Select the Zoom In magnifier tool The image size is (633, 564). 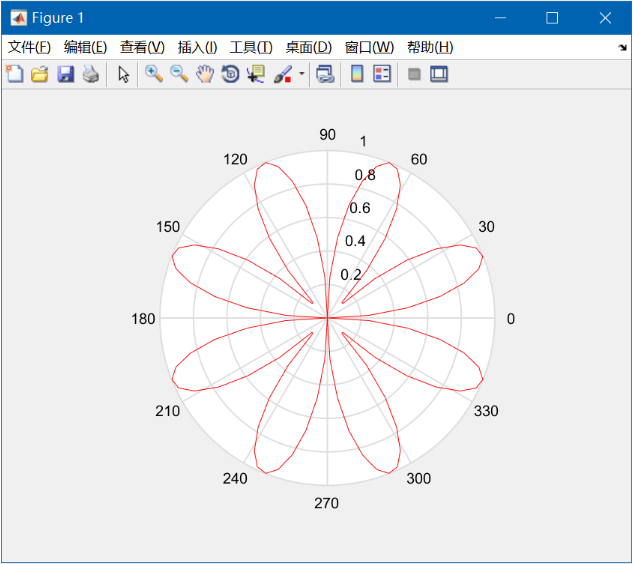tap(154, 74)
